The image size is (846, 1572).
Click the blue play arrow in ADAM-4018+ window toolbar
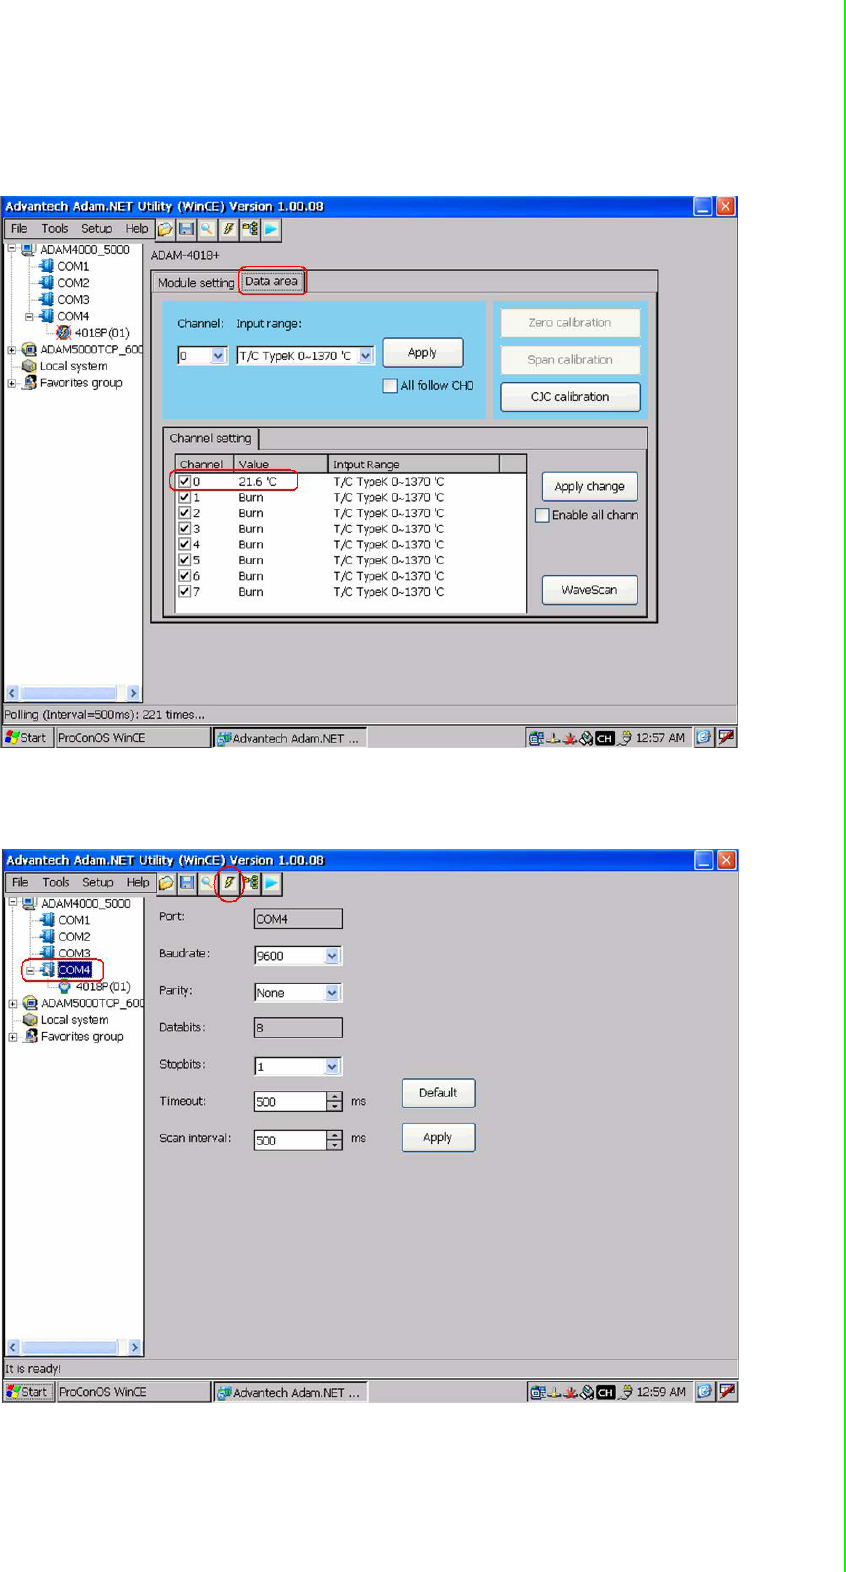(271, 229)
